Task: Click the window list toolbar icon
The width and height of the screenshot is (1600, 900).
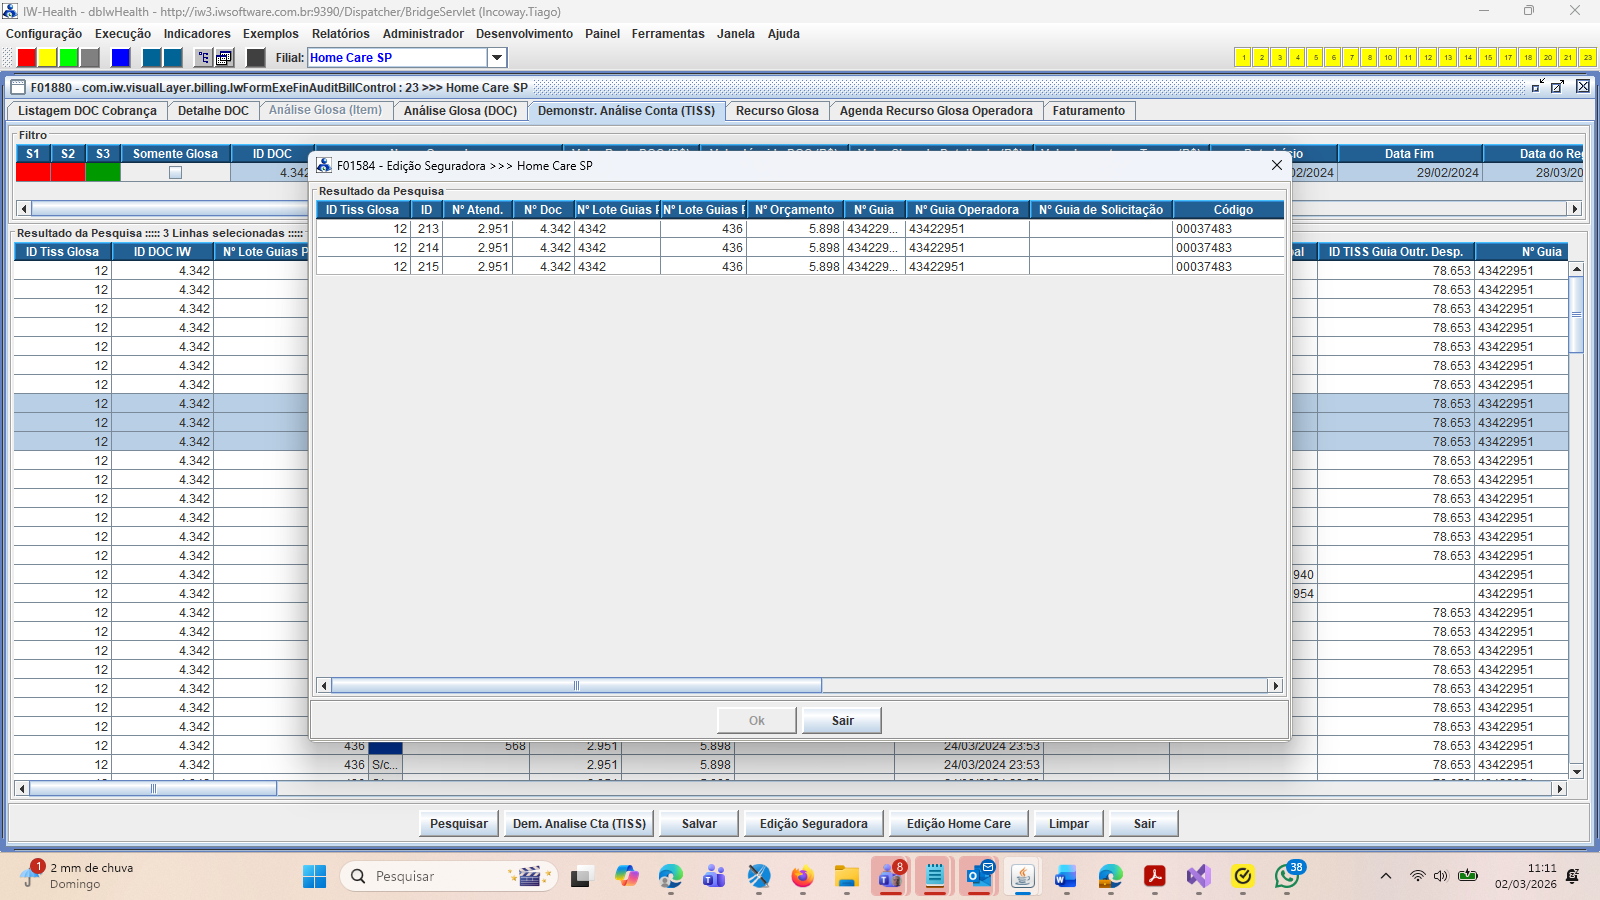Action: (x=225, y=58)
